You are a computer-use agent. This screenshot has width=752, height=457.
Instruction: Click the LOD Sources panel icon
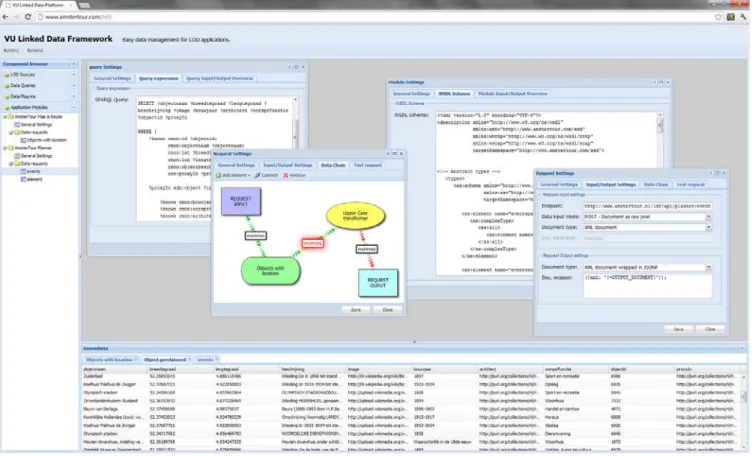7,75
